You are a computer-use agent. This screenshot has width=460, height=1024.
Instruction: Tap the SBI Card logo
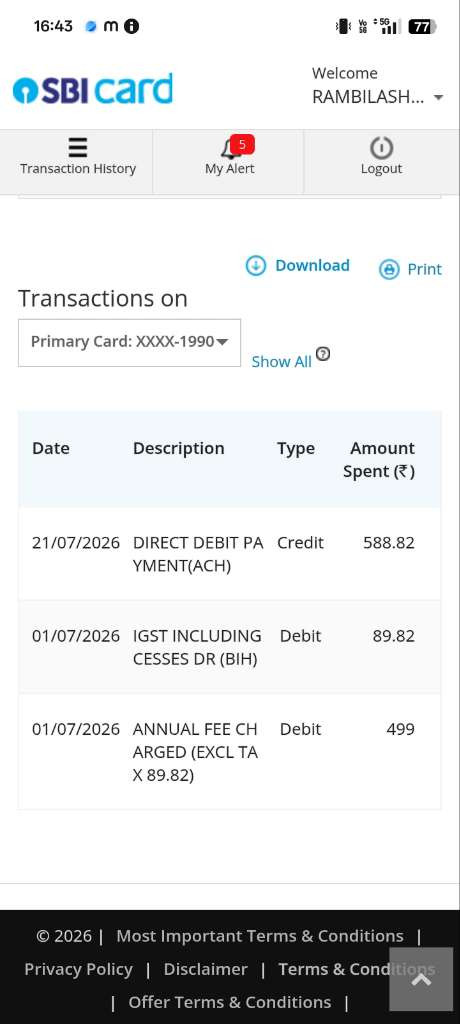click(93, 89)
